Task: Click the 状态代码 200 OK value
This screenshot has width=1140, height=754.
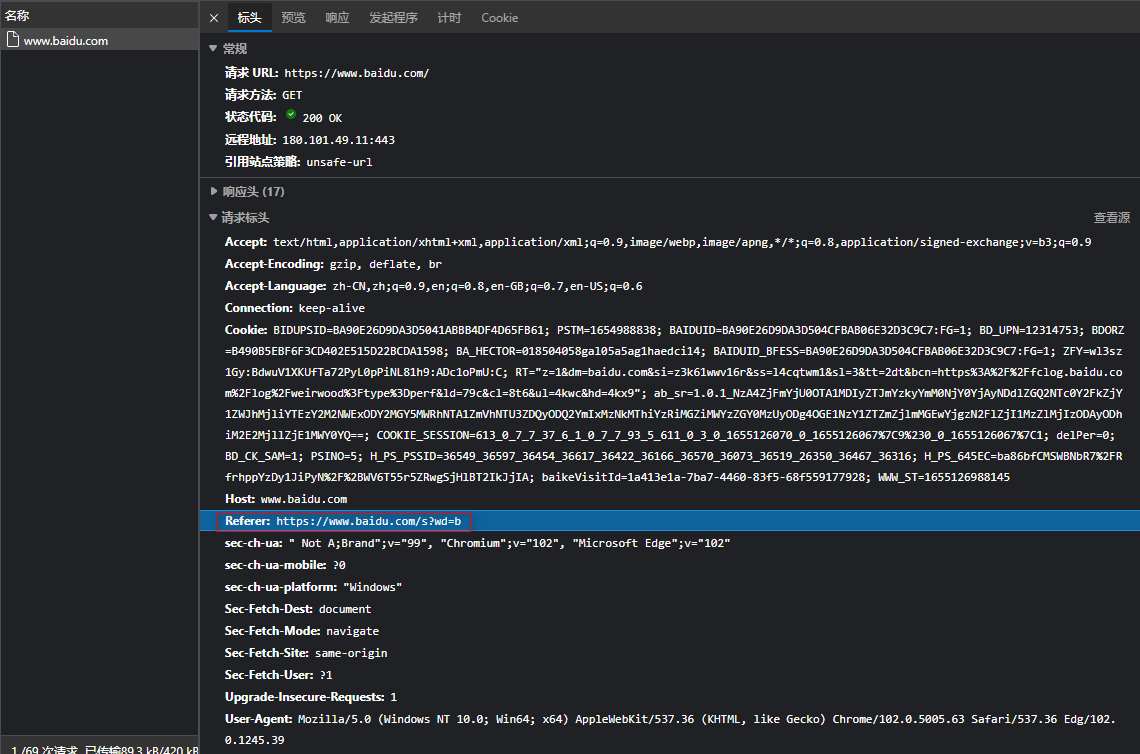Action: (322, 118)
